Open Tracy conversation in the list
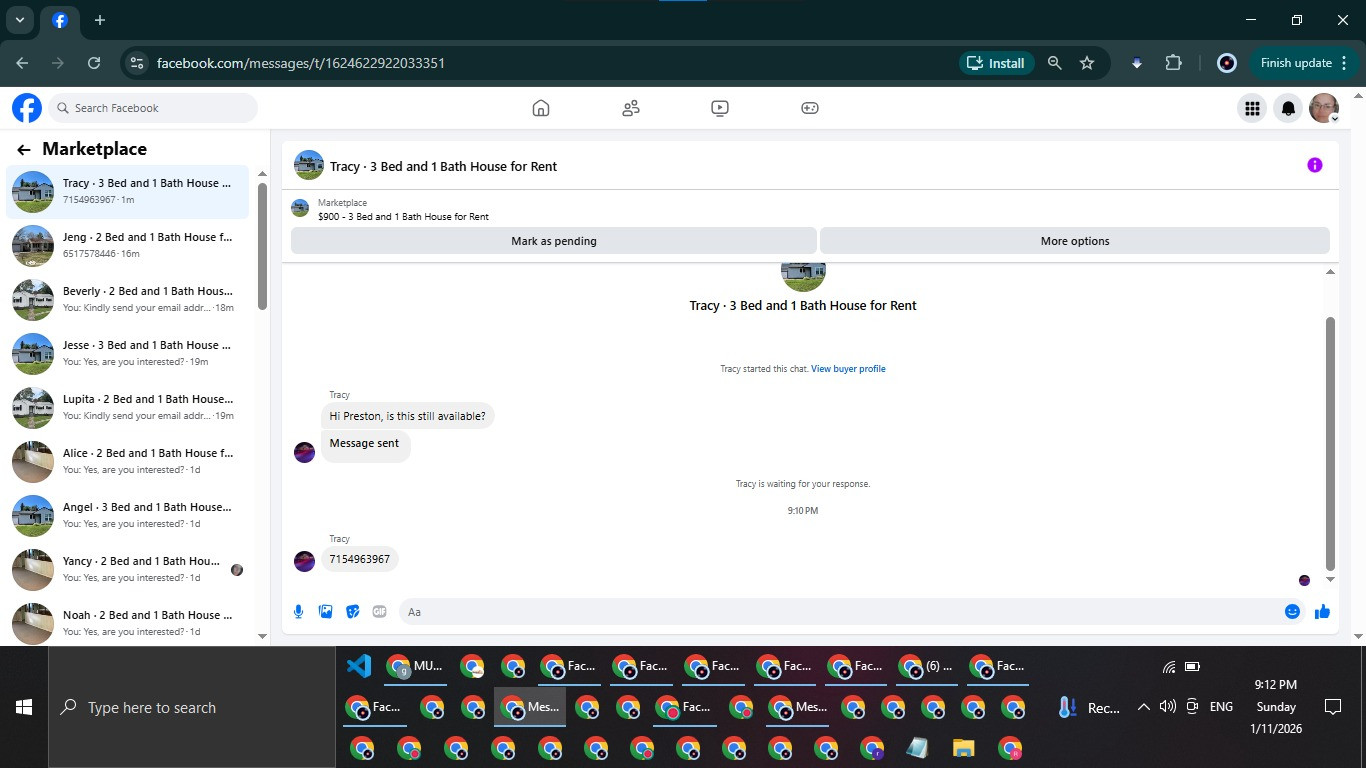 pos(128,191)
